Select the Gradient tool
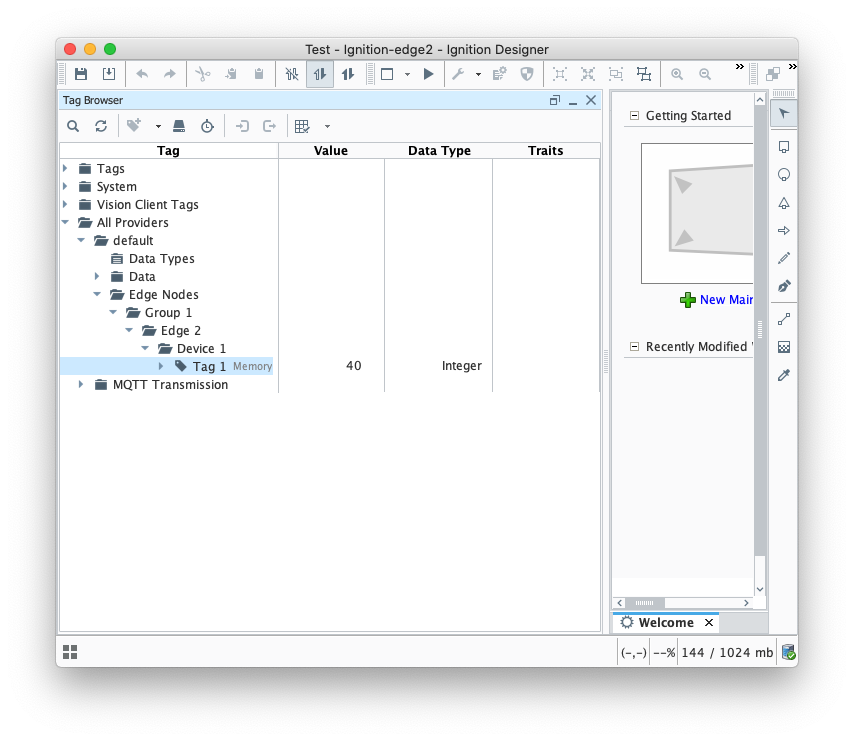This screenshot has height=741, width=854. [x=784, y=347]
